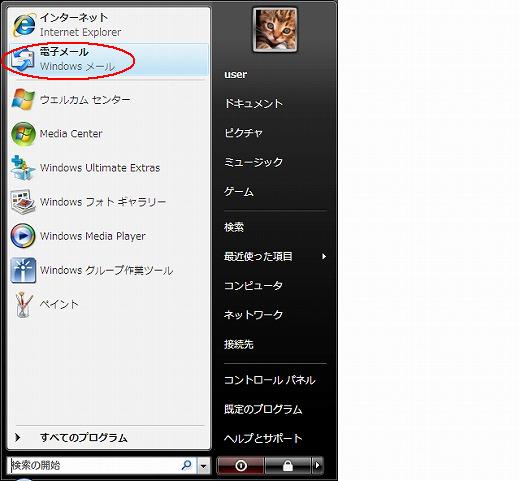Viewport: 520px width, 481px height.
Task: Click the ペイント brush cup icon
Action: click(x=24, y=304)
